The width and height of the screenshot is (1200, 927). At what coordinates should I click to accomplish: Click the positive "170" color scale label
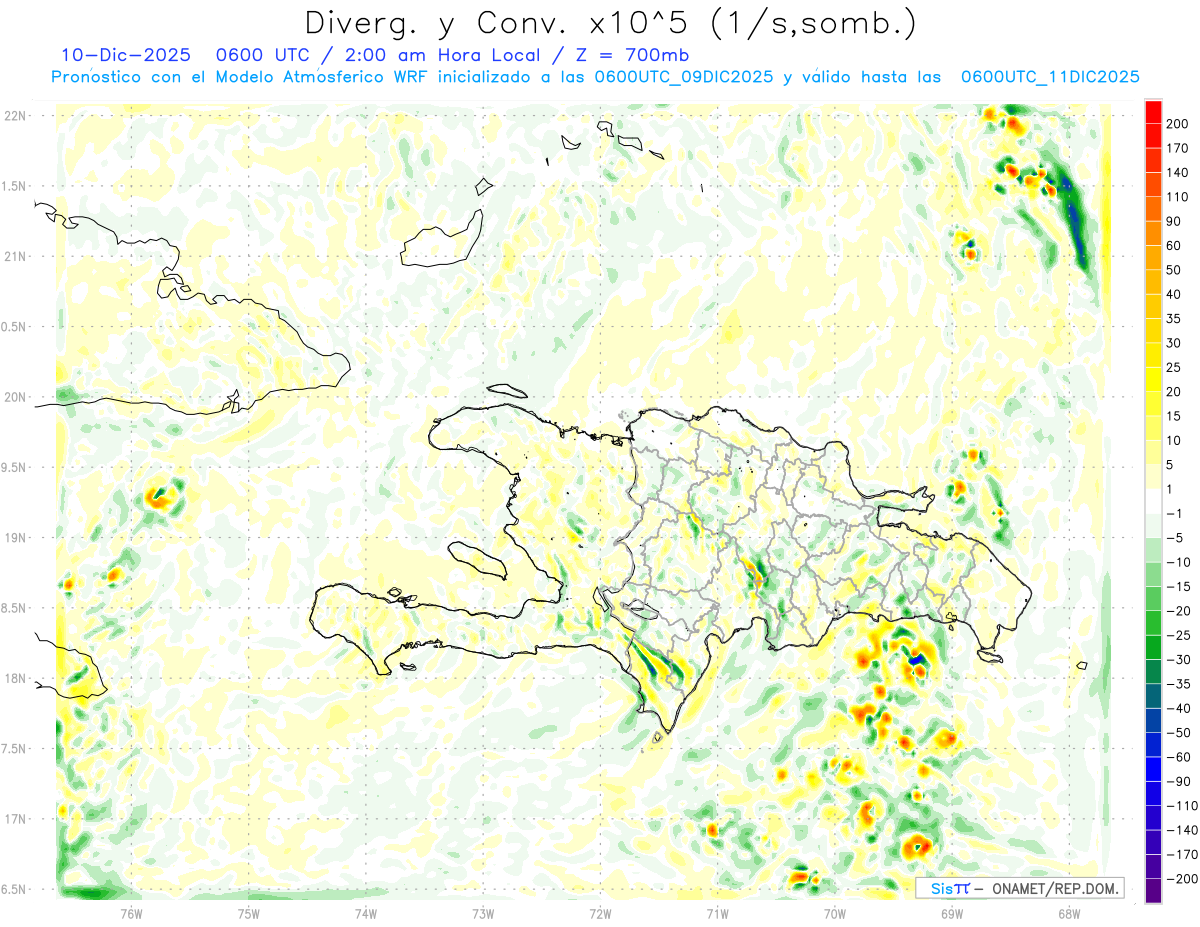[1178, 149]
